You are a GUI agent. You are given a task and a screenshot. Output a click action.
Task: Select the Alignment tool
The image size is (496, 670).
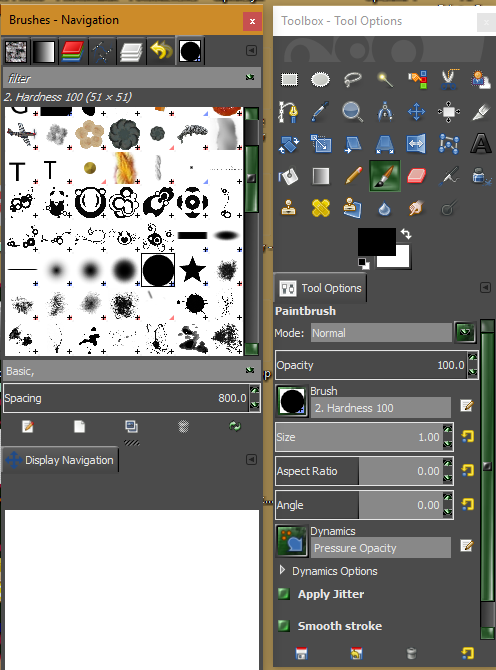449,112
